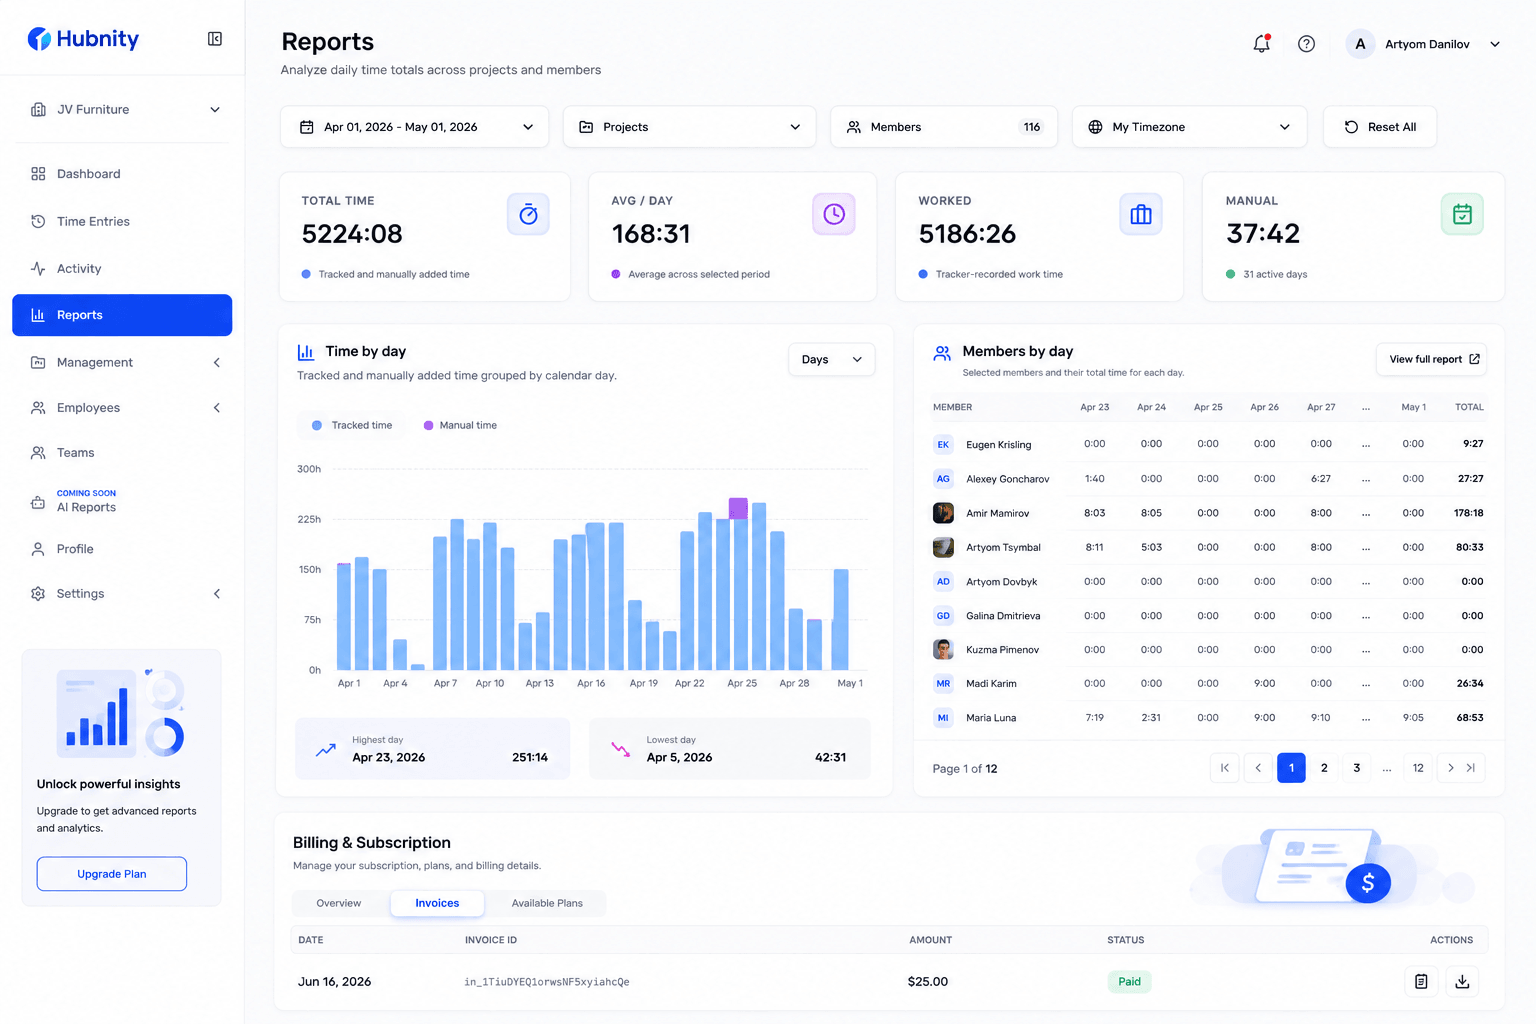The image size is (1536, 1024).
Task: Go to page 2 of members
Action: (1324, 768)
